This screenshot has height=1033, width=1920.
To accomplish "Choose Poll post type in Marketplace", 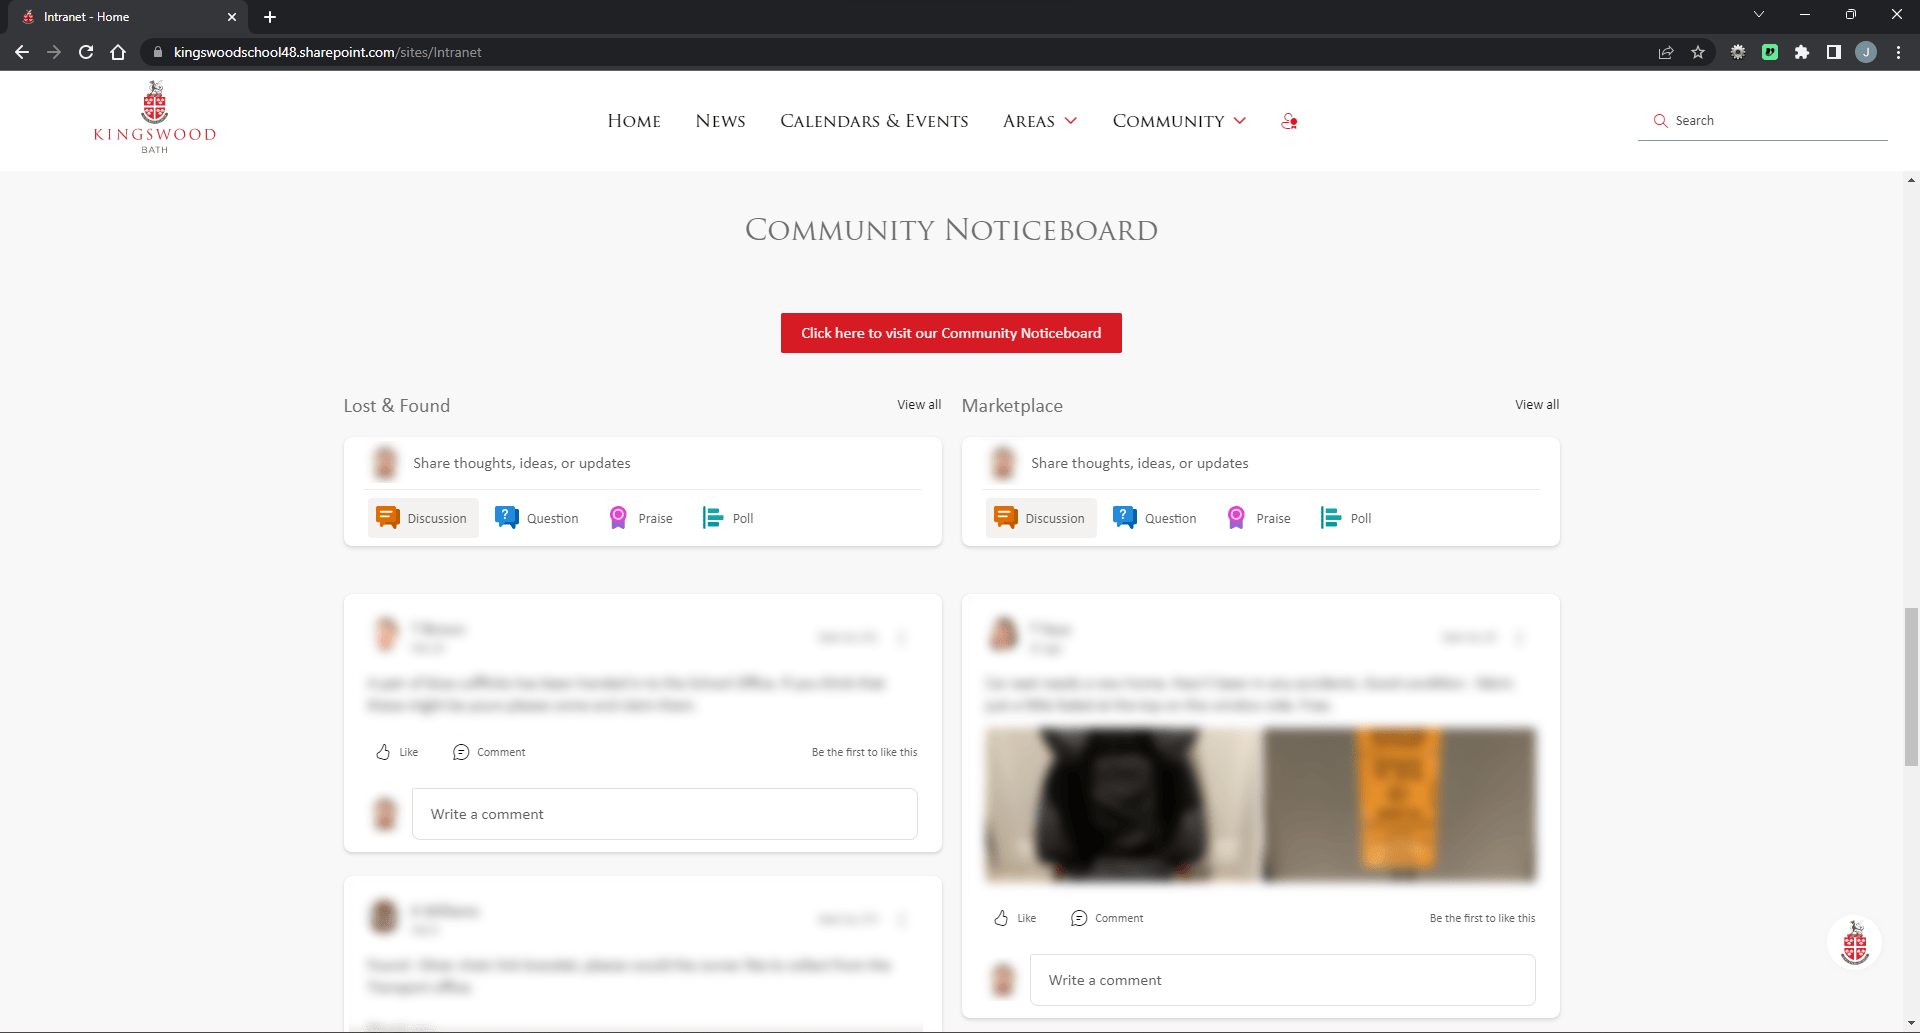I will pos(1346,518).
